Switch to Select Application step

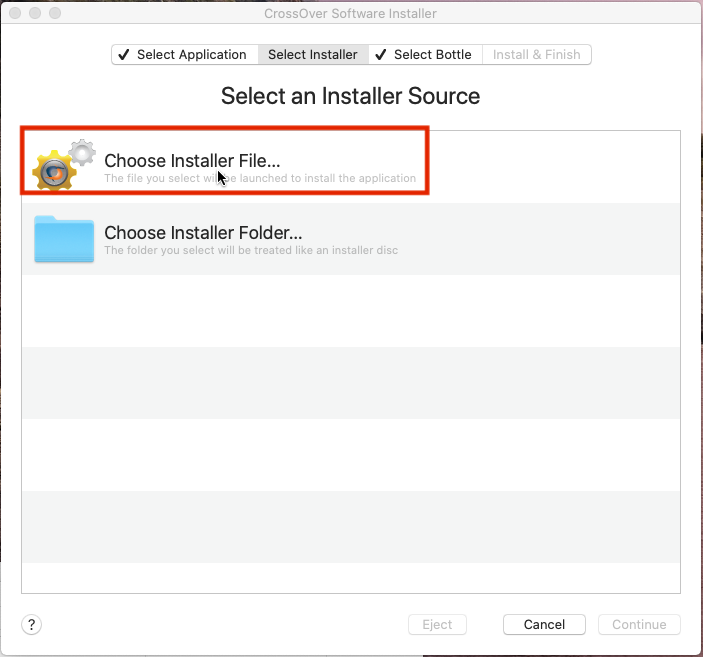[185, 55]
